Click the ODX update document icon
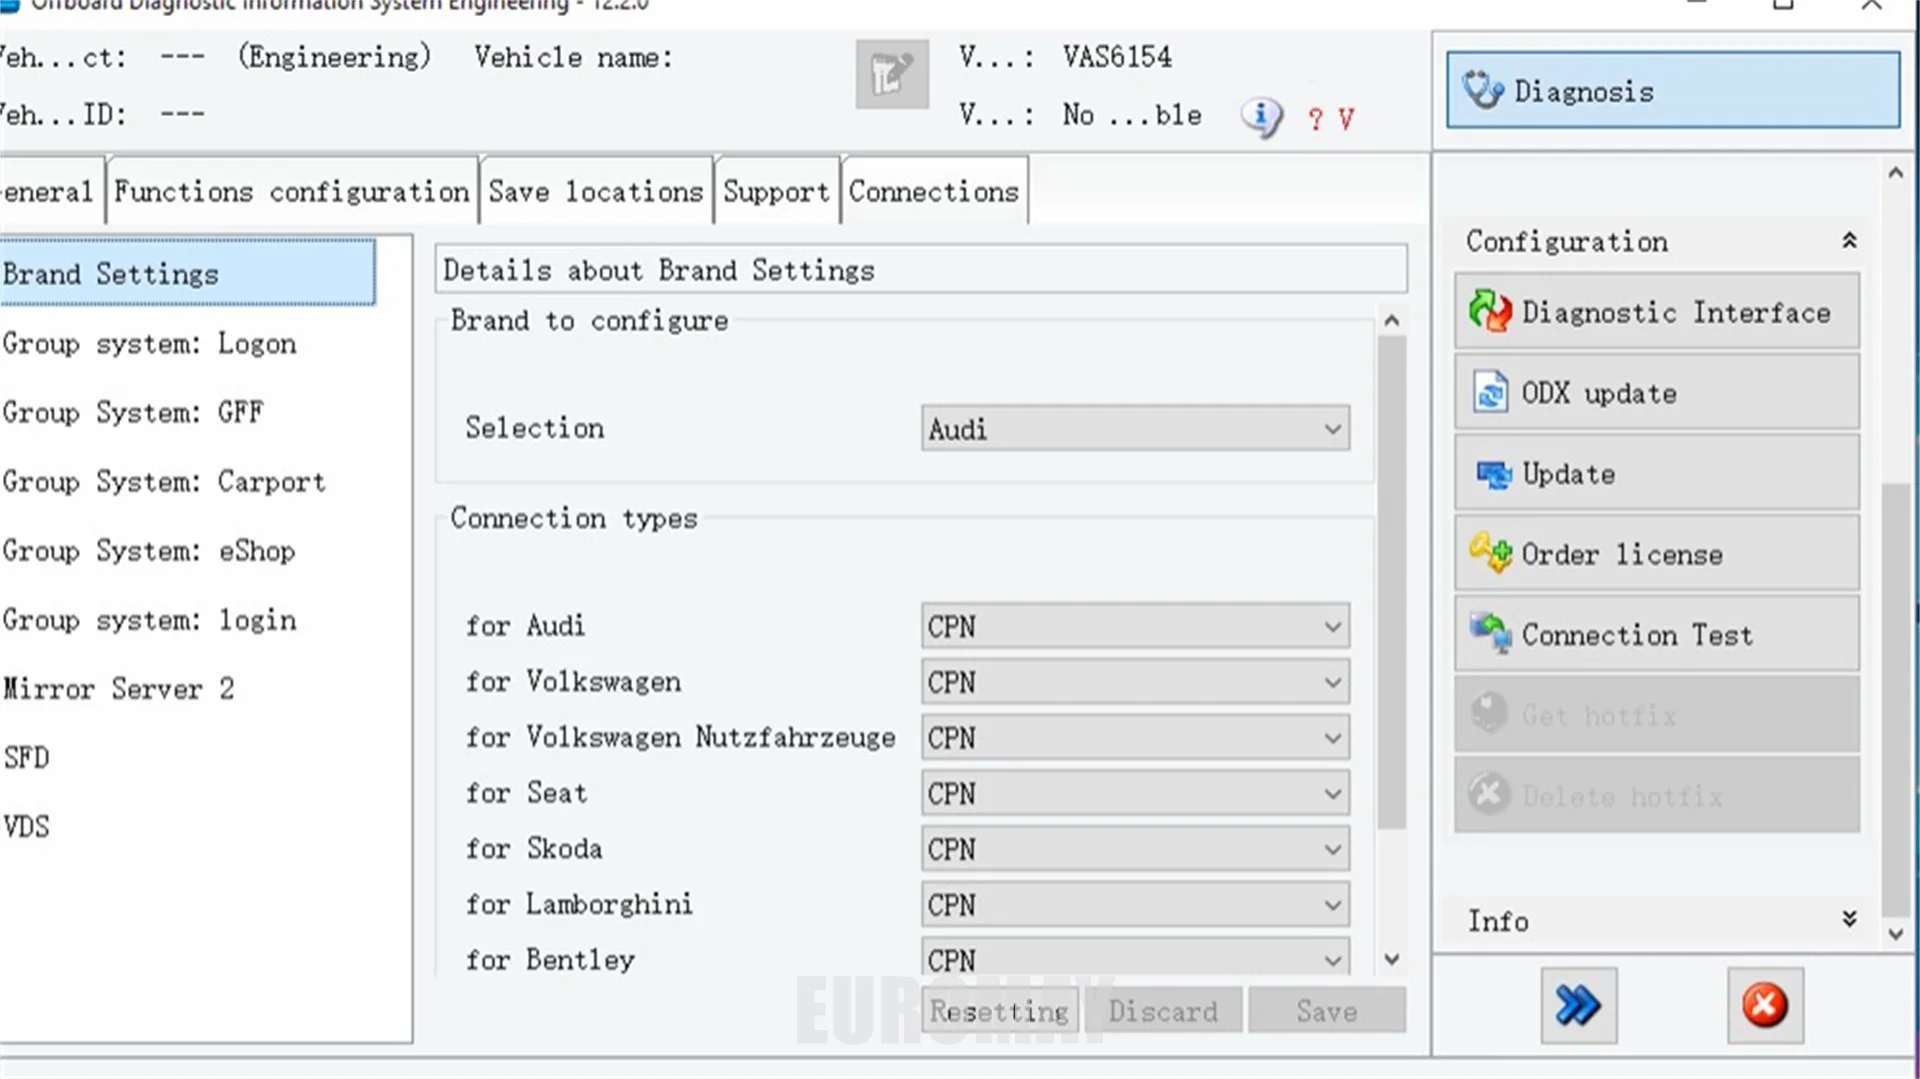Screen dimensions: 1920x1079 coord(1490,392)
